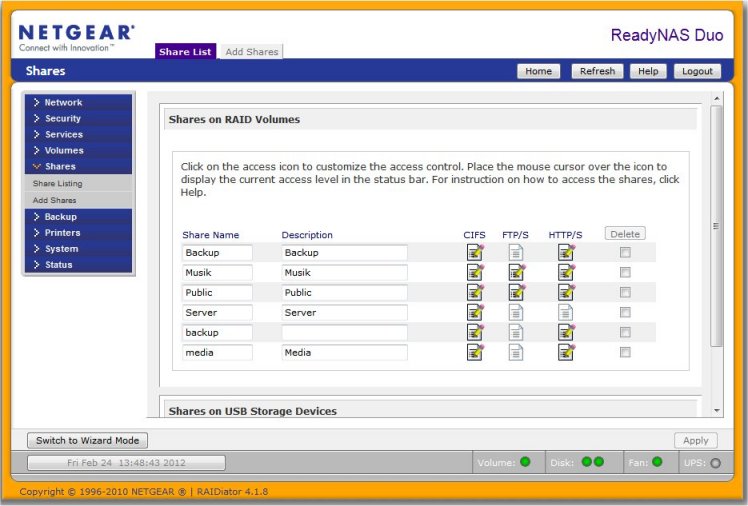Screen dimensions: 748x506
Task: Click the scroll down arrow
Action: [x=717, y=411]
